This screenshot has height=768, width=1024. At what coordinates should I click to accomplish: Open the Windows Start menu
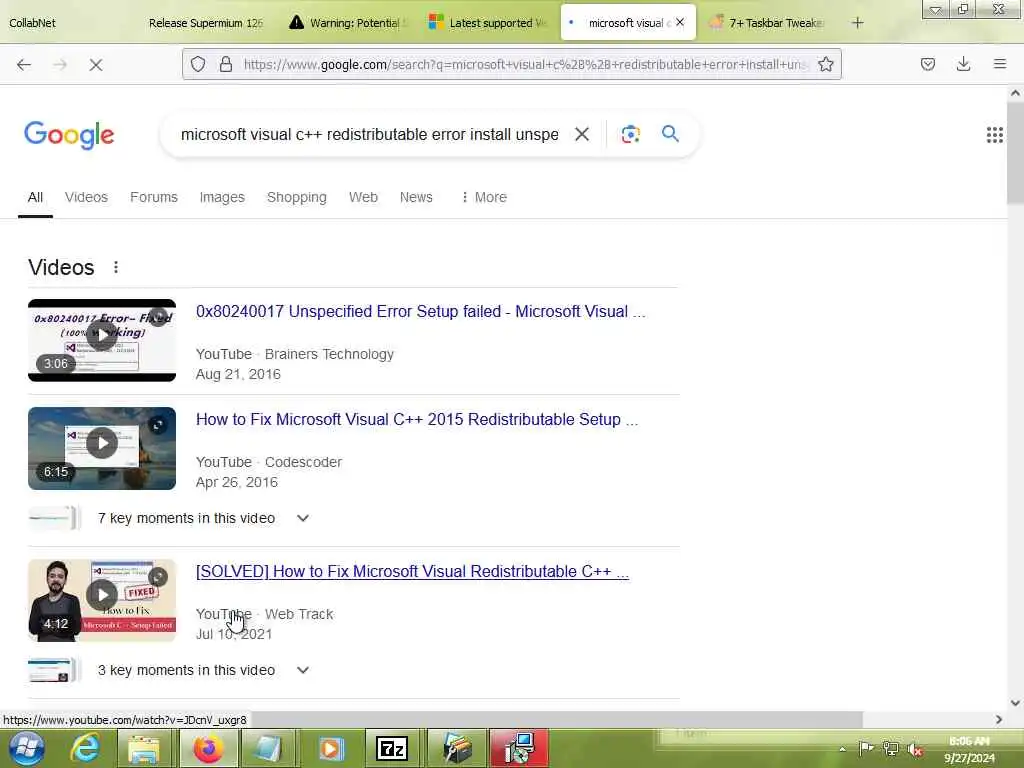[26, 748]
